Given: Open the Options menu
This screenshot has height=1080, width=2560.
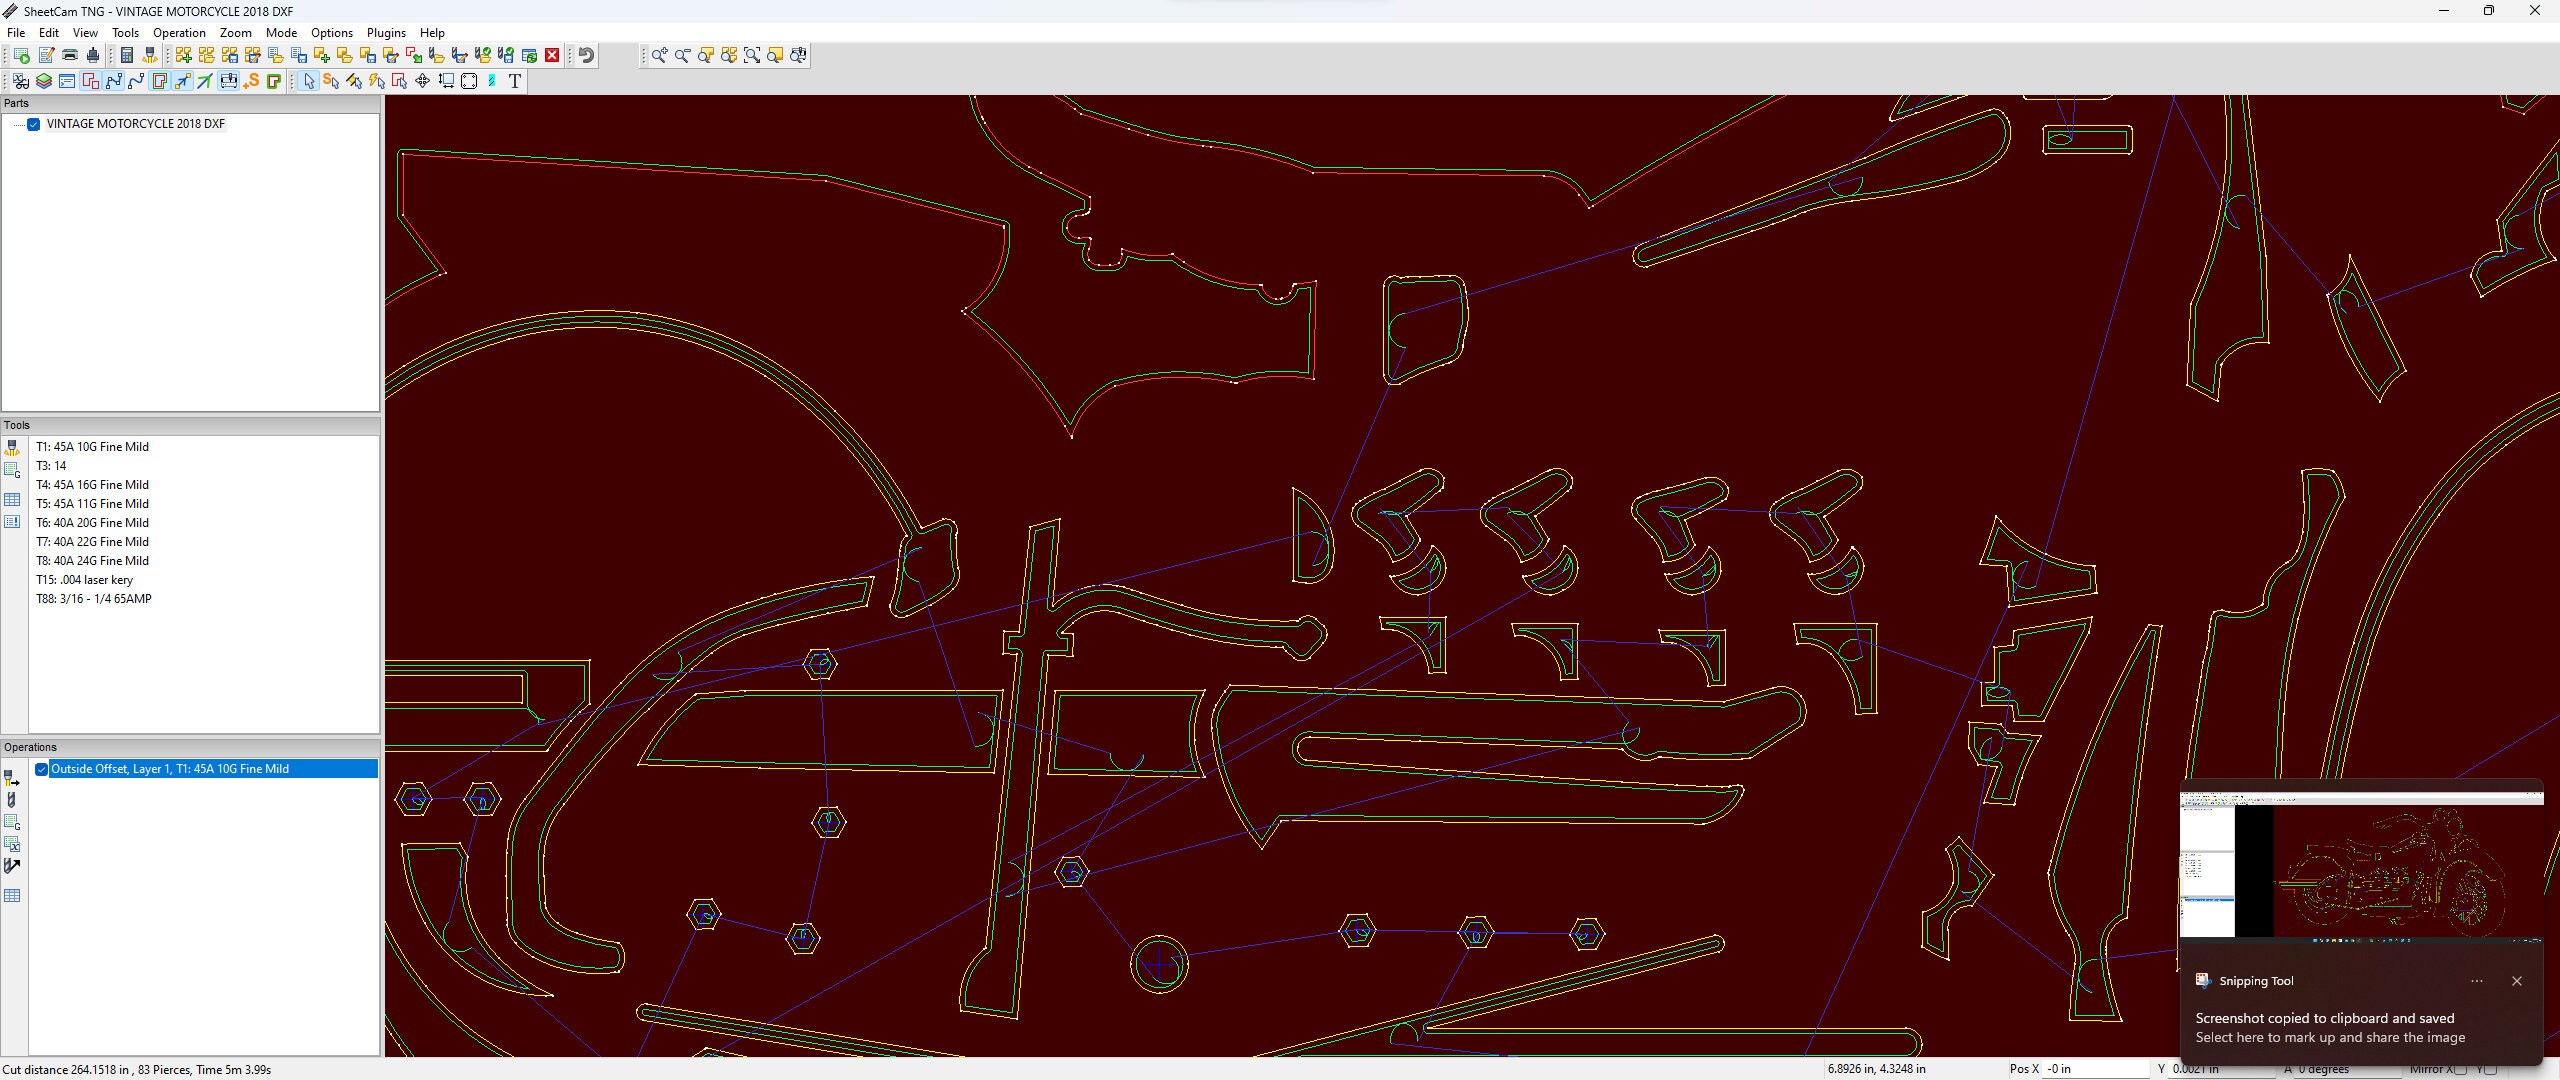Looking at the screenshot, I should 331,32.
